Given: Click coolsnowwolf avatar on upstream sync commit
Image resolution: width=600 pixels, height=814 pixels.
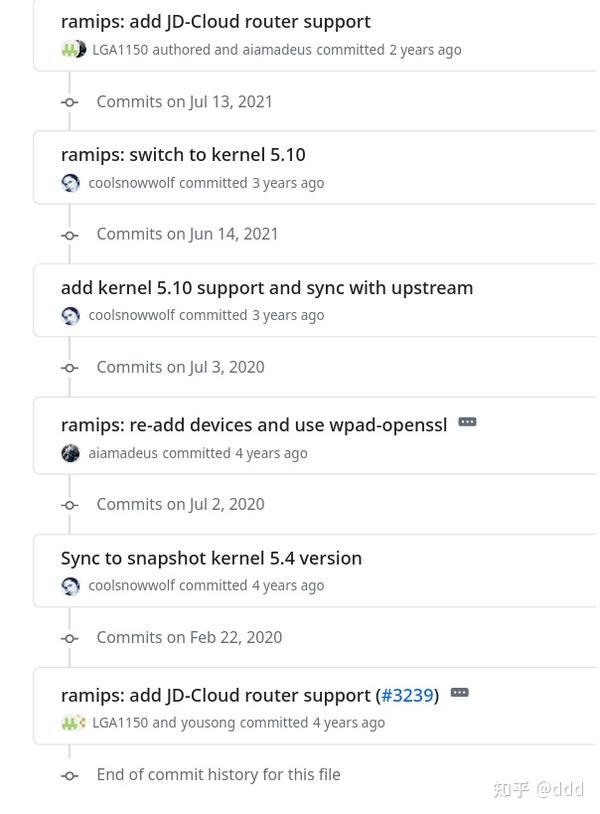Looking at the screenshot, I should pos(70,315).
